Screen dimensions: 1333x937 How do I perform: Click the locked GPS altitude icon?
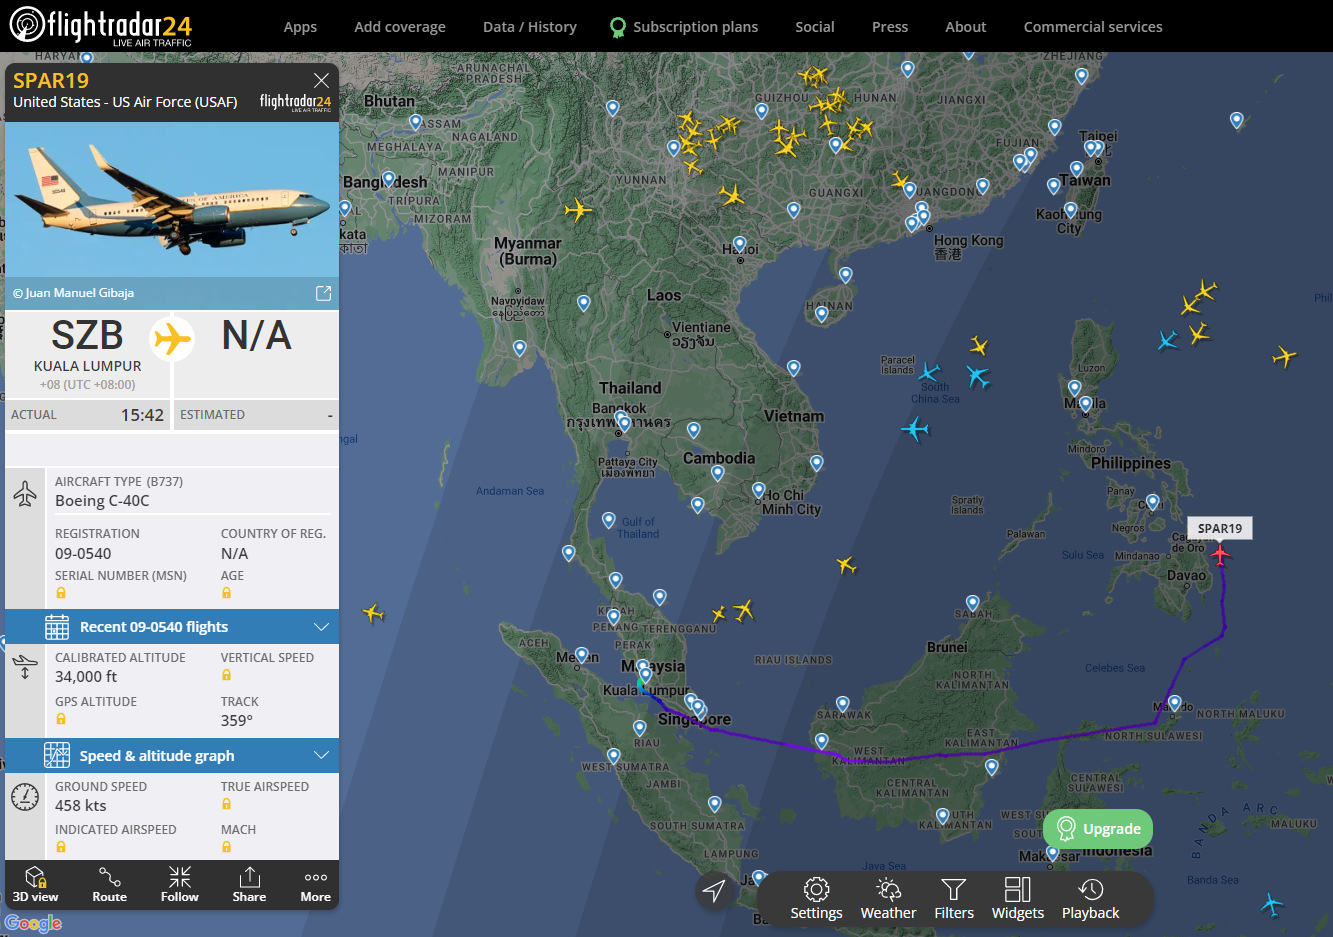click(x=61, y=719)
